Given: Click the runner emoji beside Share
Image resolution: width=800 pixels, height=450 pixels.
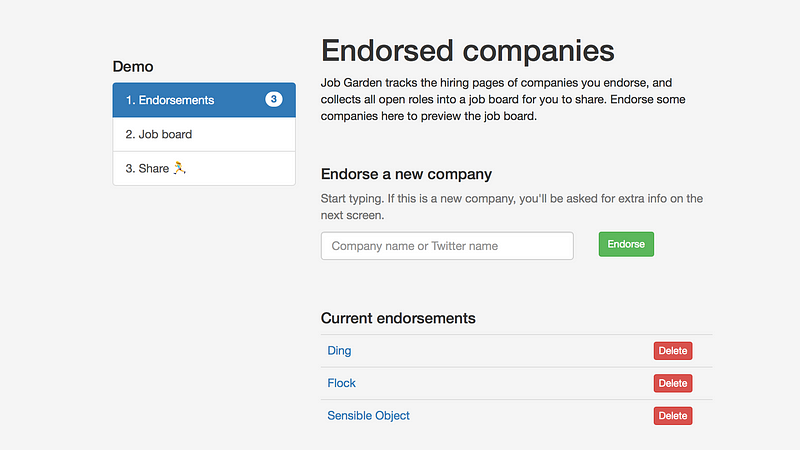Looking at the screenshot, I should (179, 168).
